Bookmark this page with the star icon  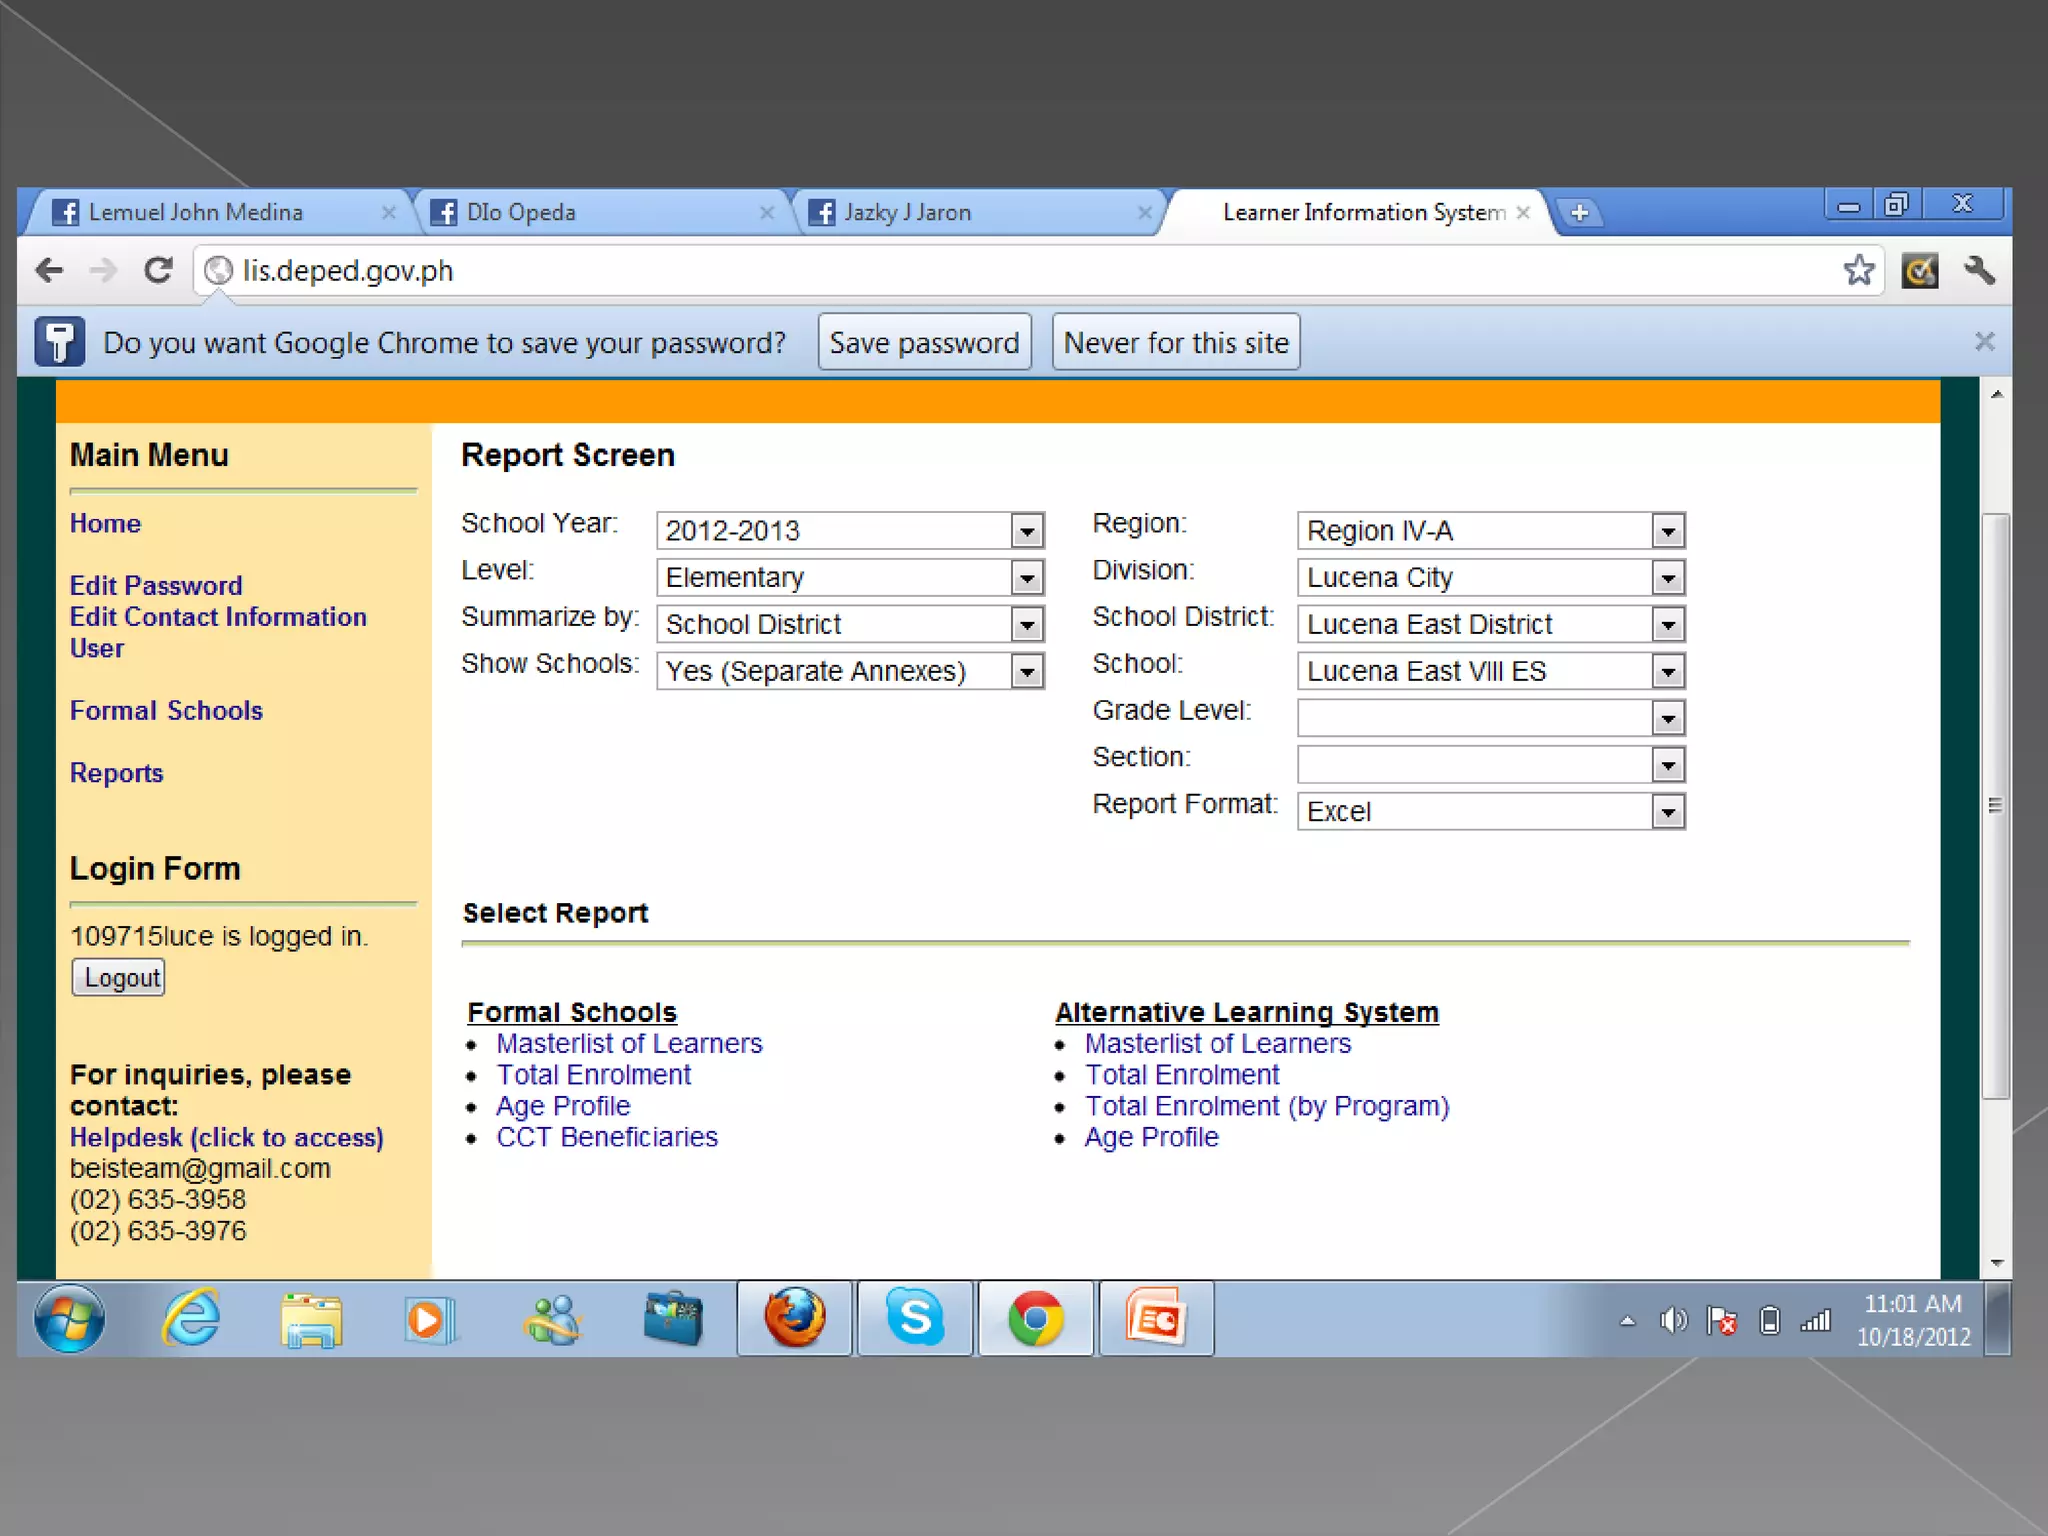(x=1859, y=270)
